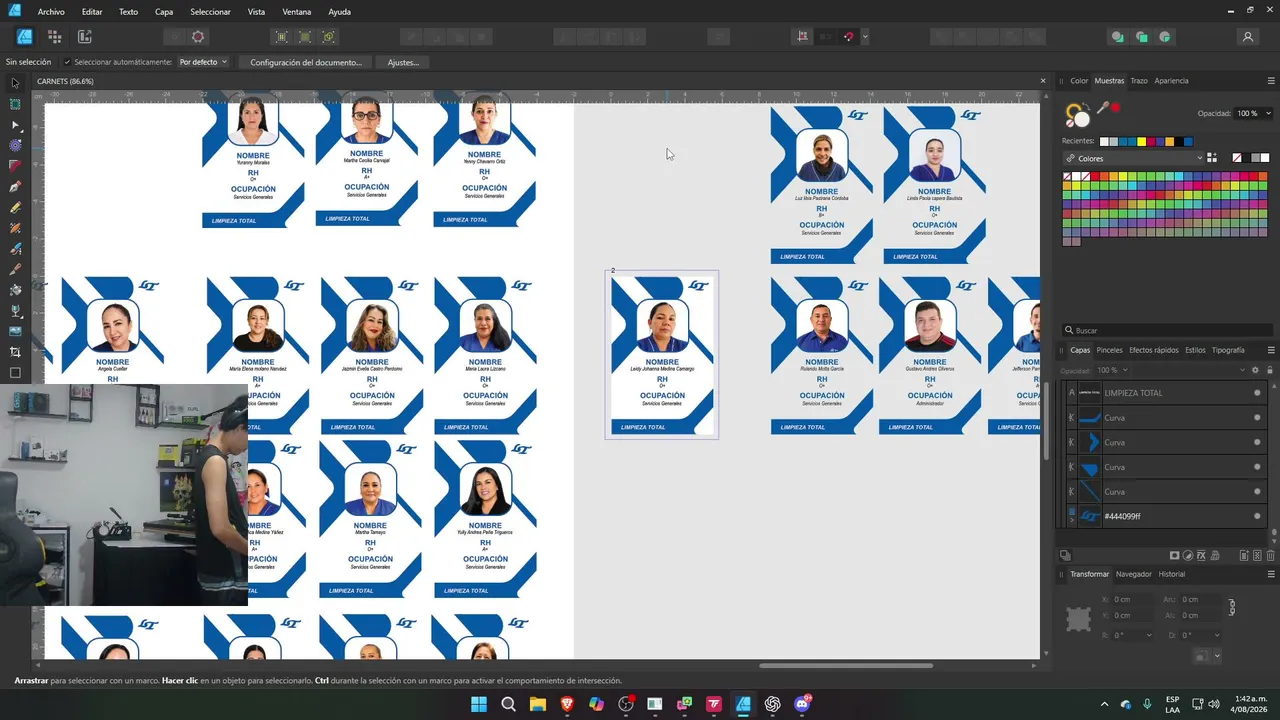
Task: Delete the selected layer with trash icon
Action: pyautogui.click(x=1271, y=556)
